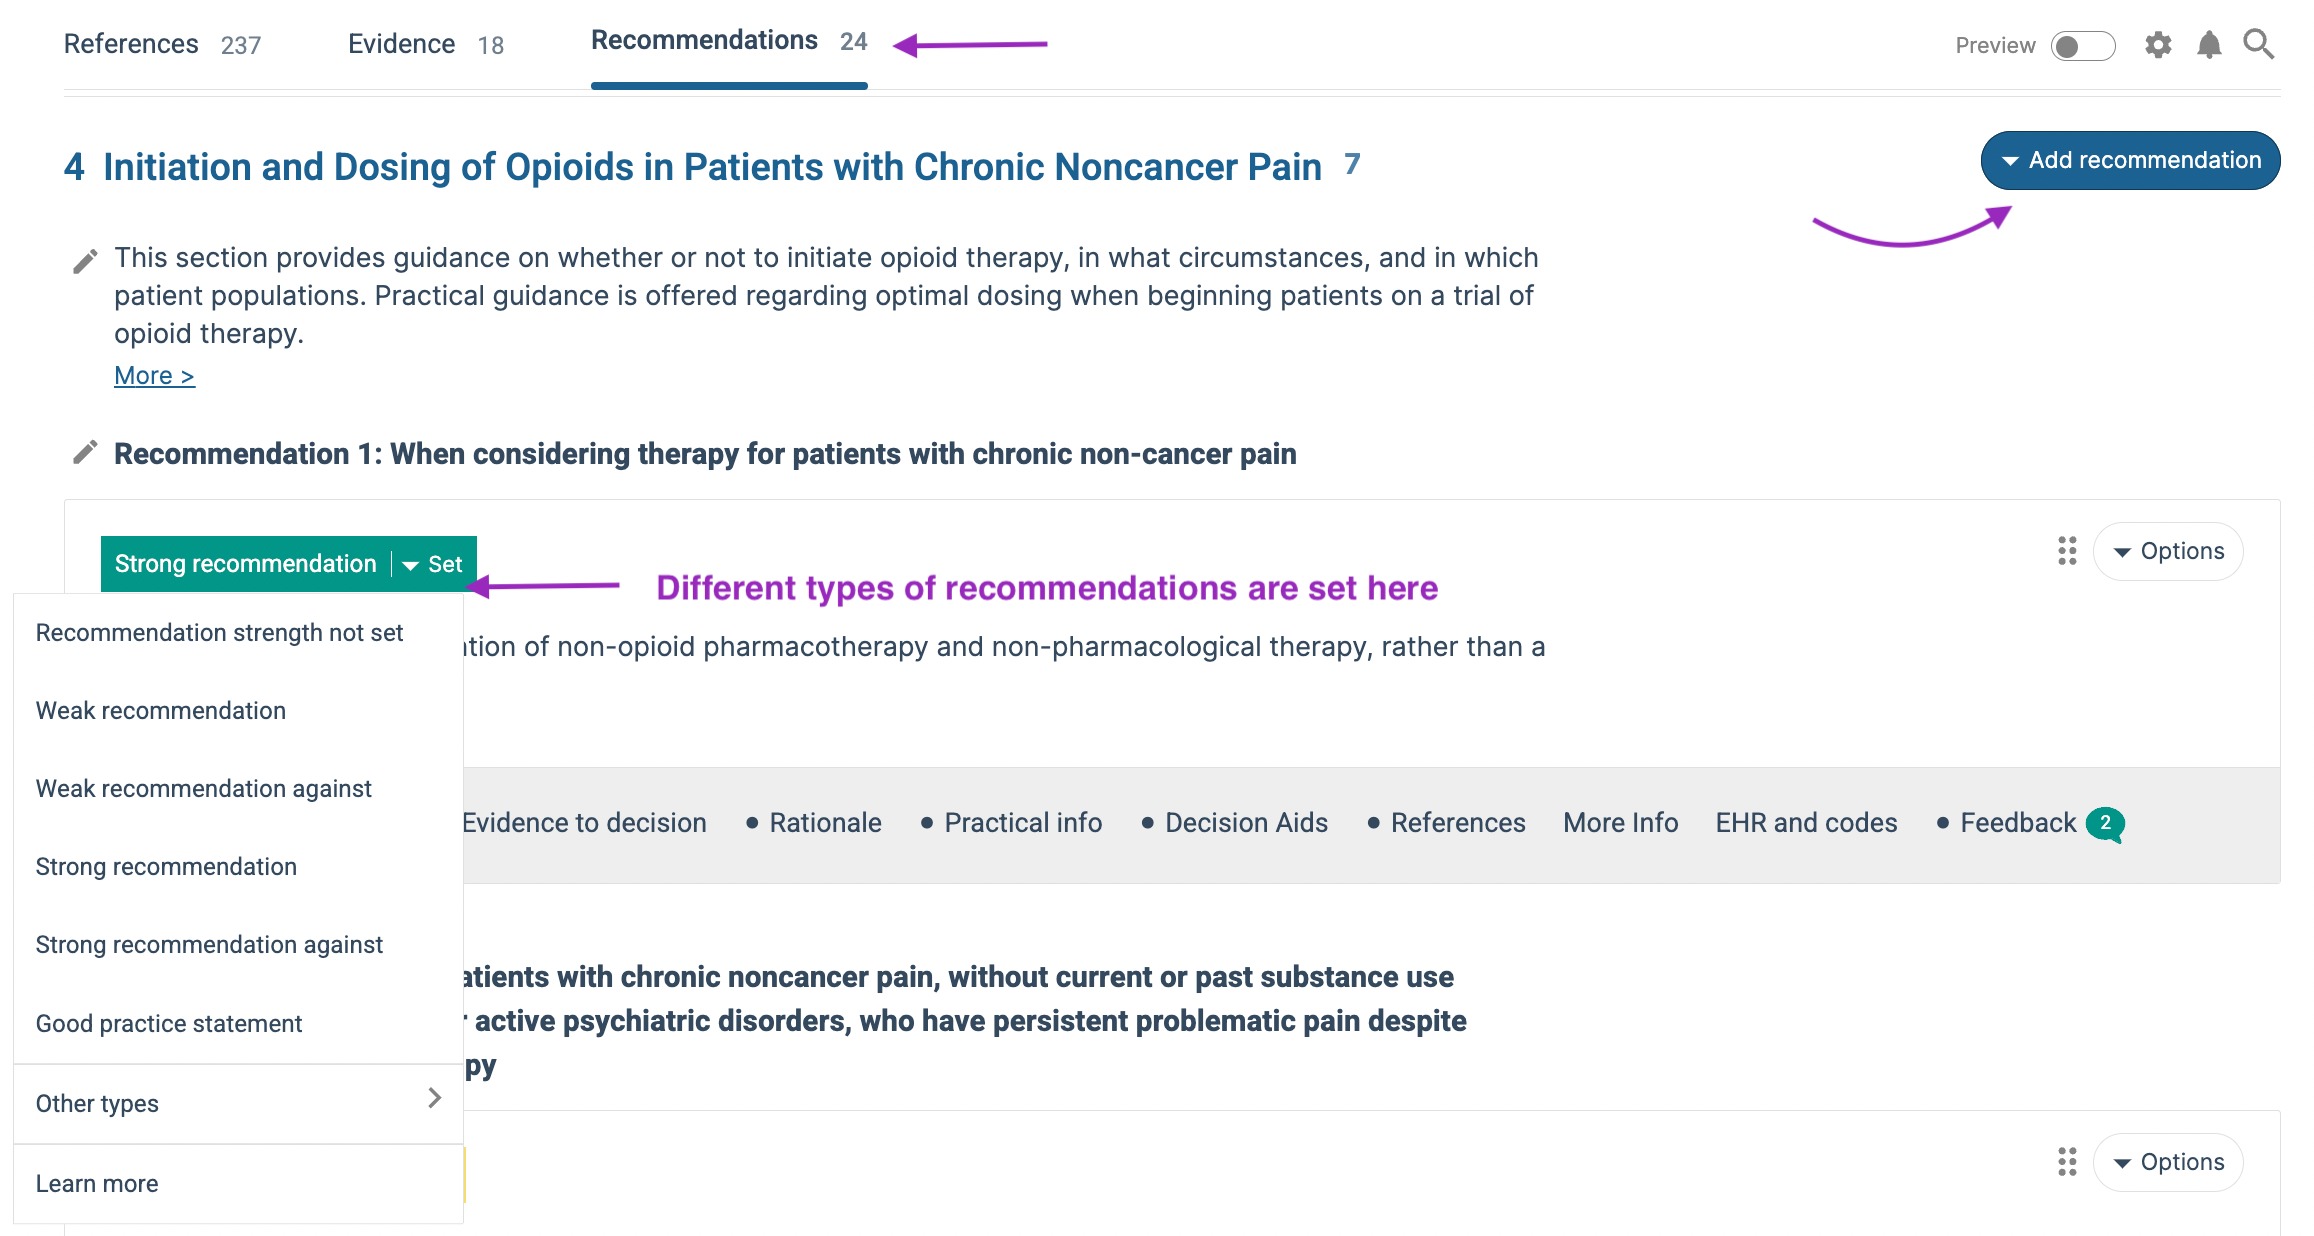Screen dimensions: 2314x1236
Task: Switch to the Evidence tab
Action: 426,45
